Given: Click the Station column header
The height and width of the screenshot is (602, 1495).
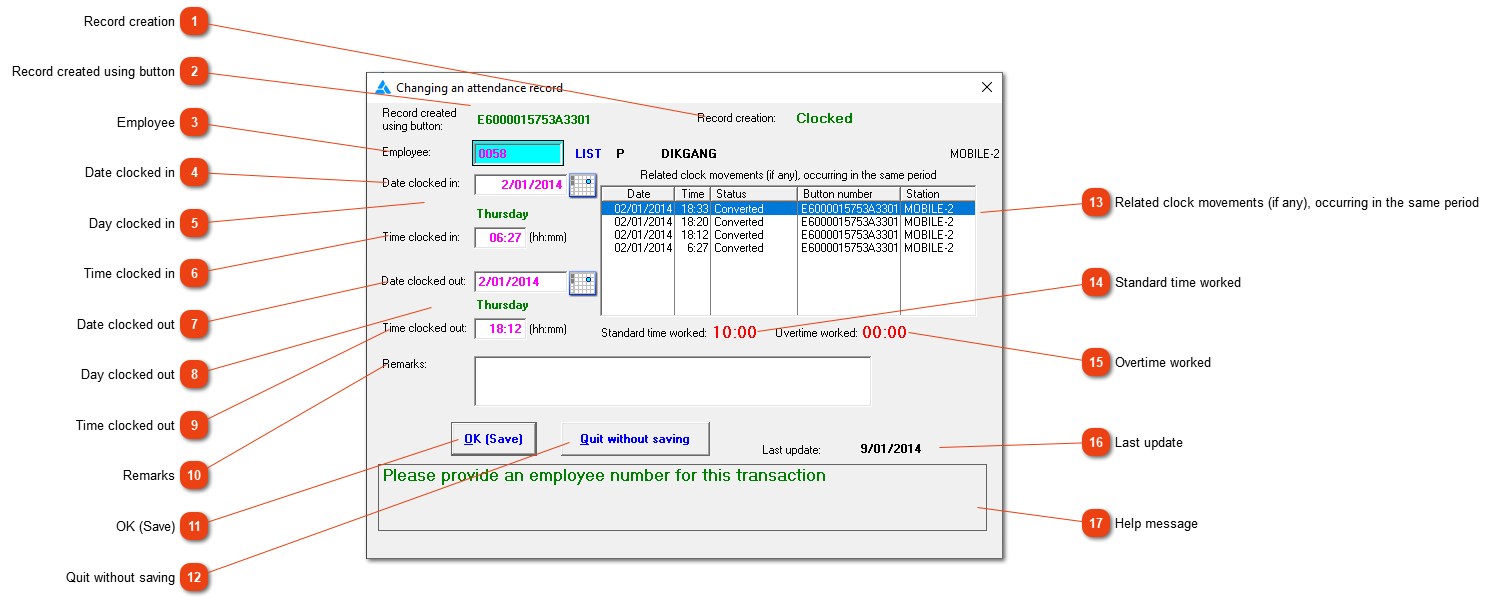Looking at the screenshot, I should (x=938, y=194).
